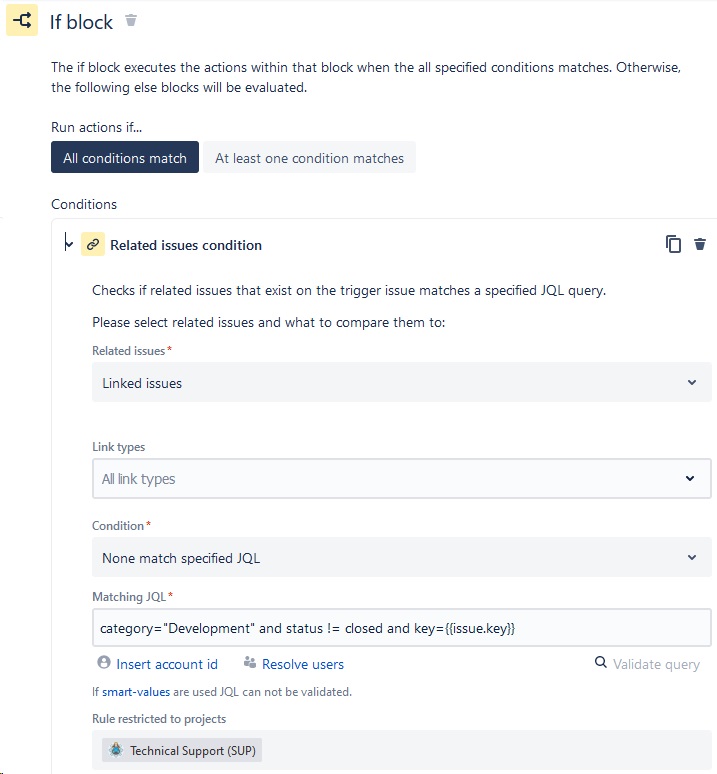Click the Insert account id link

(x=167, y=664)
